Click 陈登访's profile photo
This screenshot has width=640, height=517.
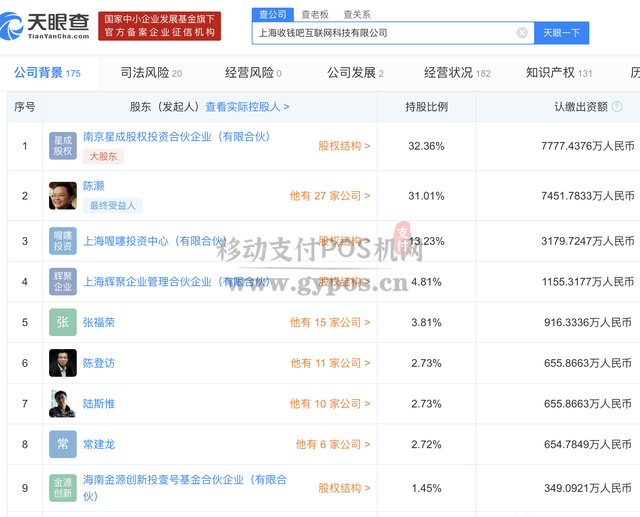pyautogui.click(x=63, y=363)
